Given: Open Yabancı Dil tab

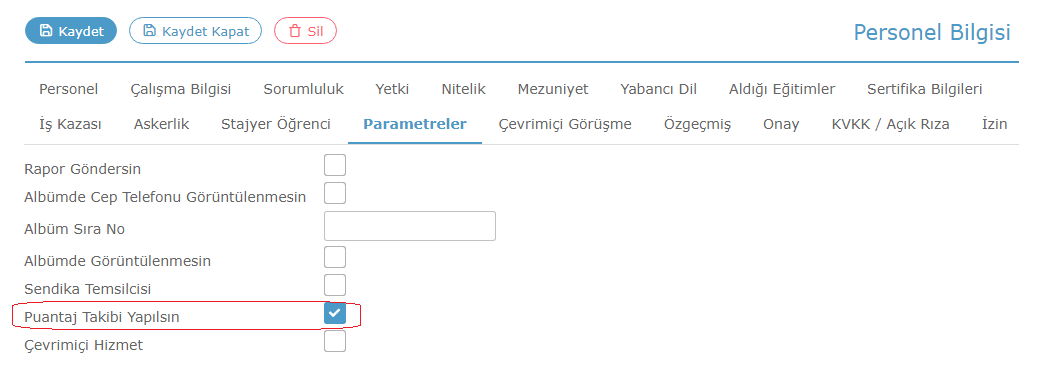Looking at the screenshot, I should coord(659,89).
